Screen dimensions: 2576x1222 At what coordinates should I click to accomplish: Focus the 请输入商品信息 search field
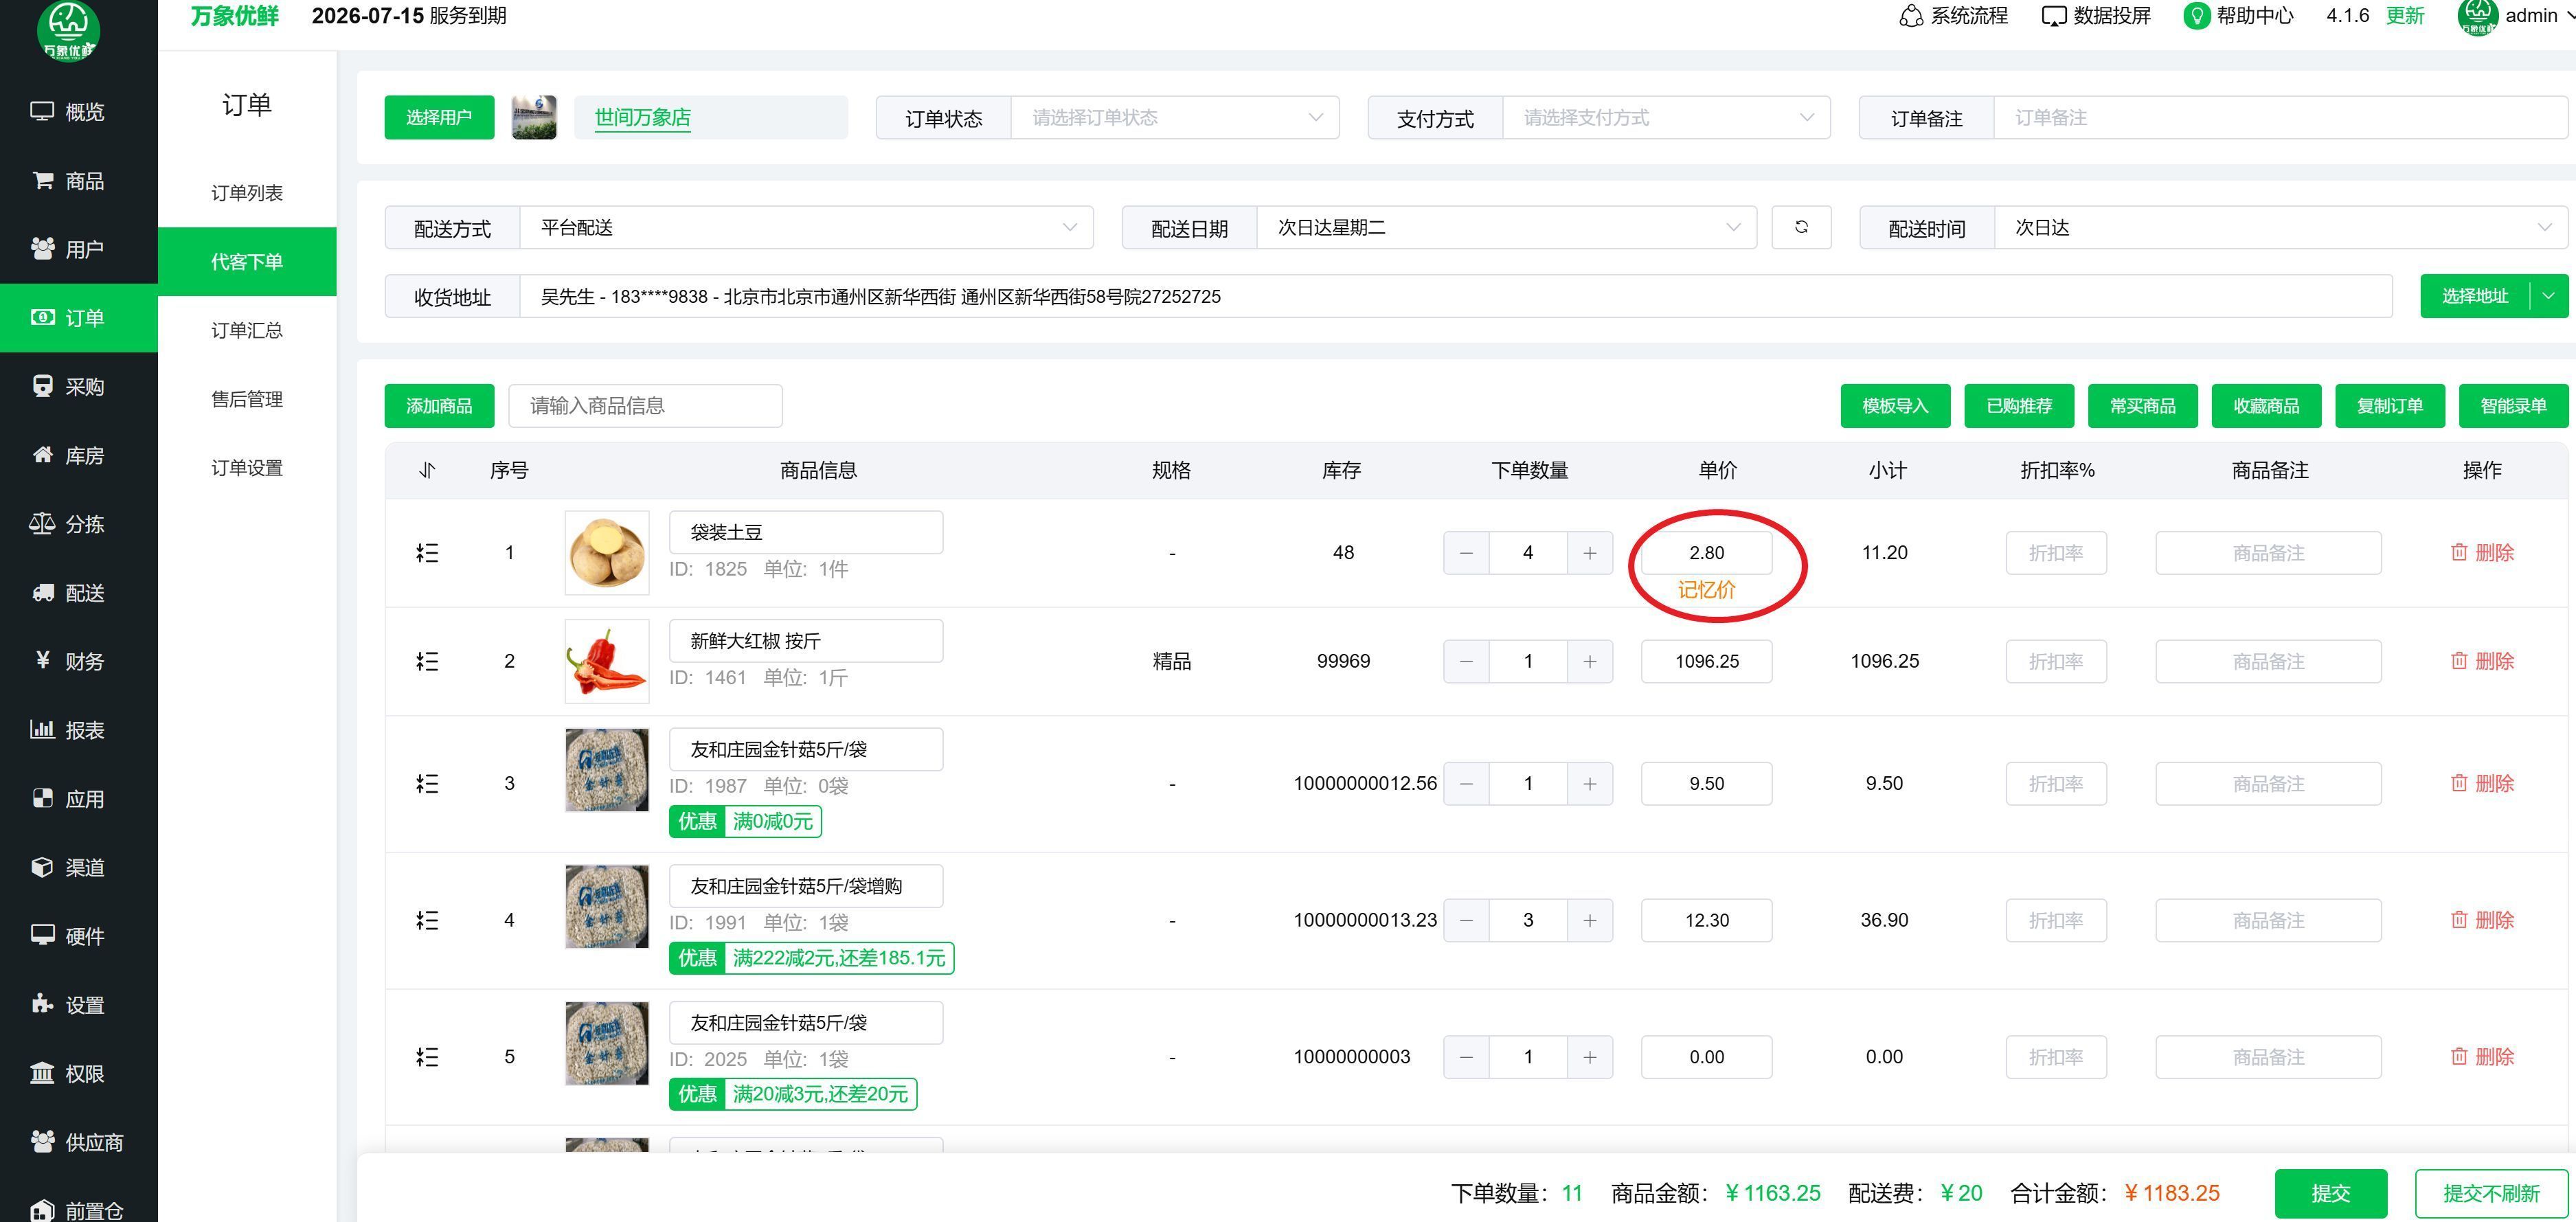(x=645, y=406)
